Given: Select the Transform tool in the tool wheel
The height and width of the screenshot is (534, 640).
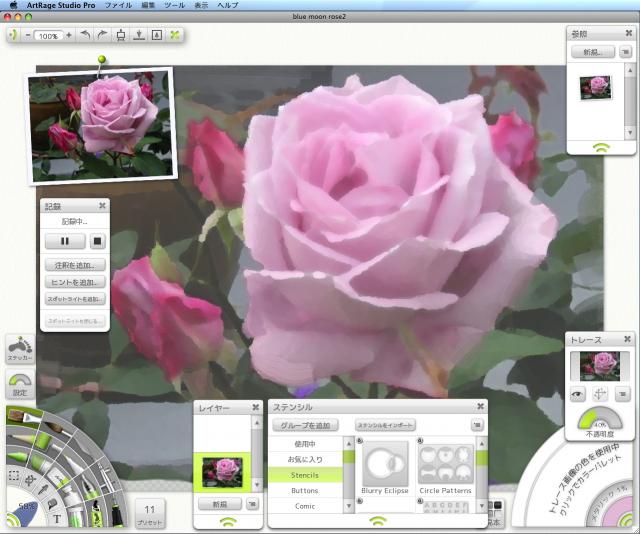Looking at the screenshot, I should tap(30, 480).
